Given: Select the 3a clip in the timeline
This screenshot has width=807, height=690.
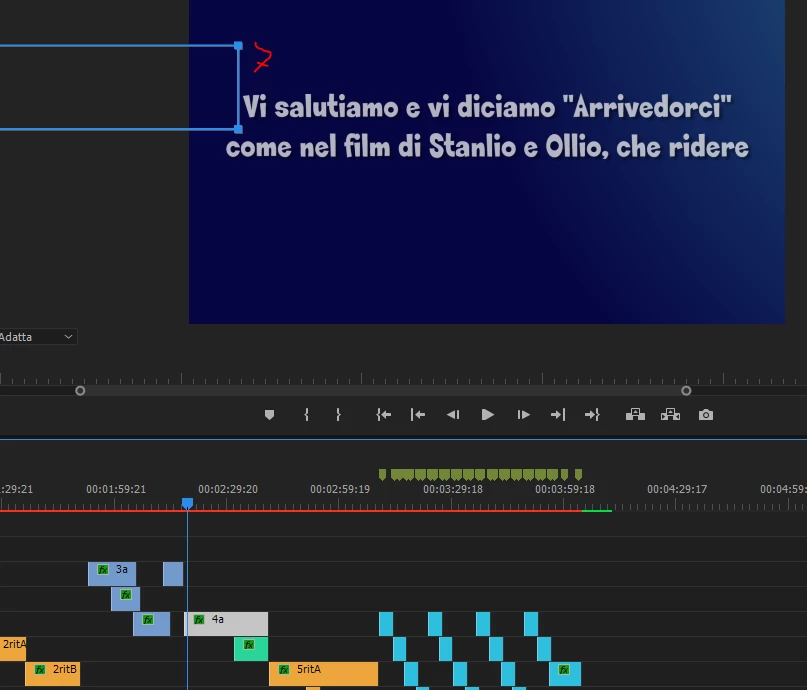Looking at the screenshot, I should click(112, 574).
